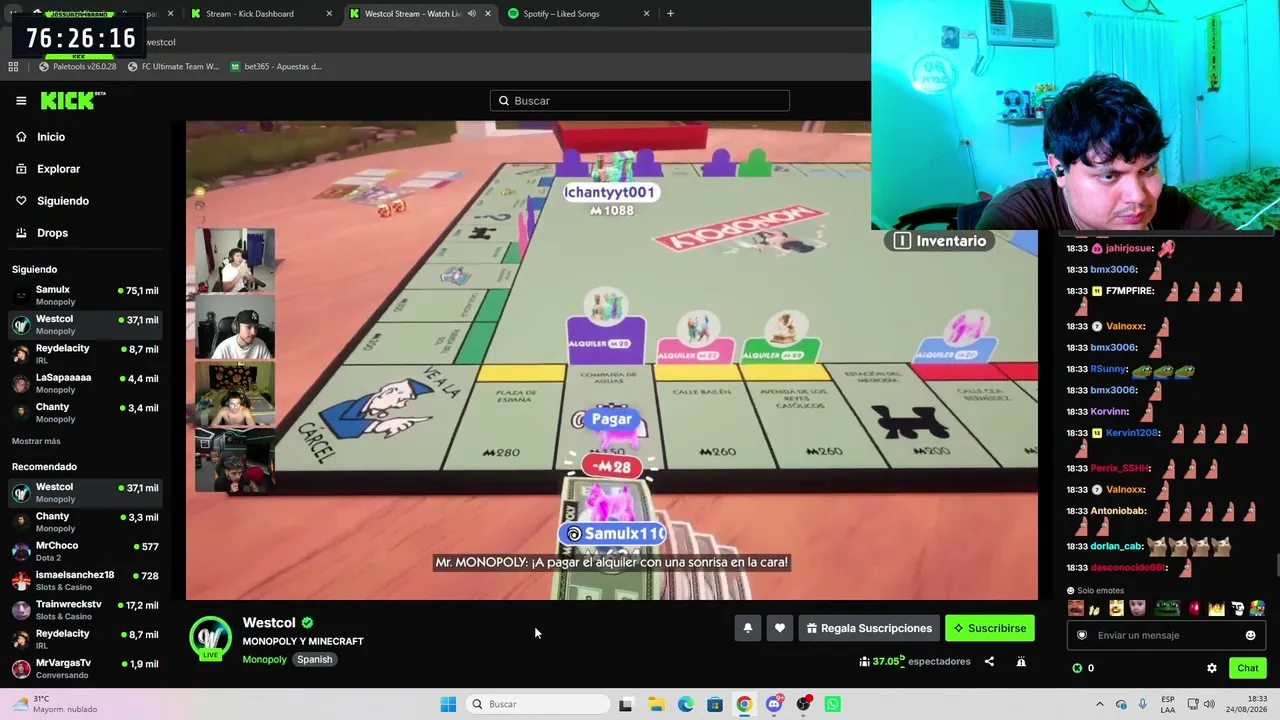Open bet365 bookmark
Screen dimensions: 1280x720
point(276,67)
